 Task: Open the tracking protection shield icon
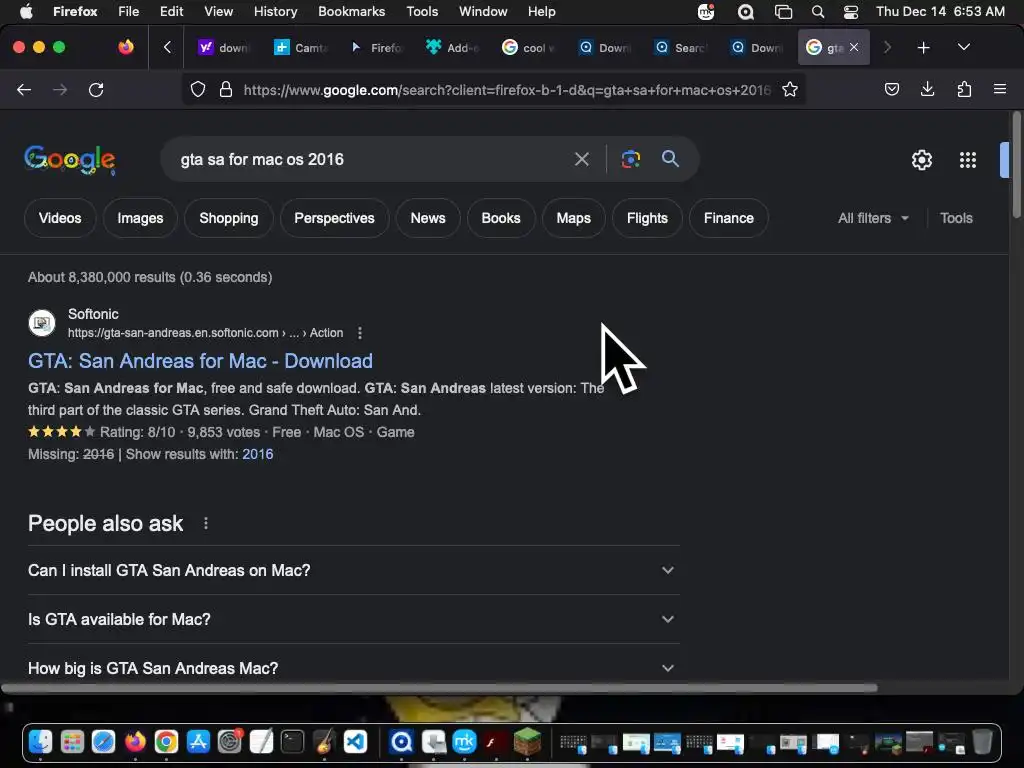pos(198,89)
